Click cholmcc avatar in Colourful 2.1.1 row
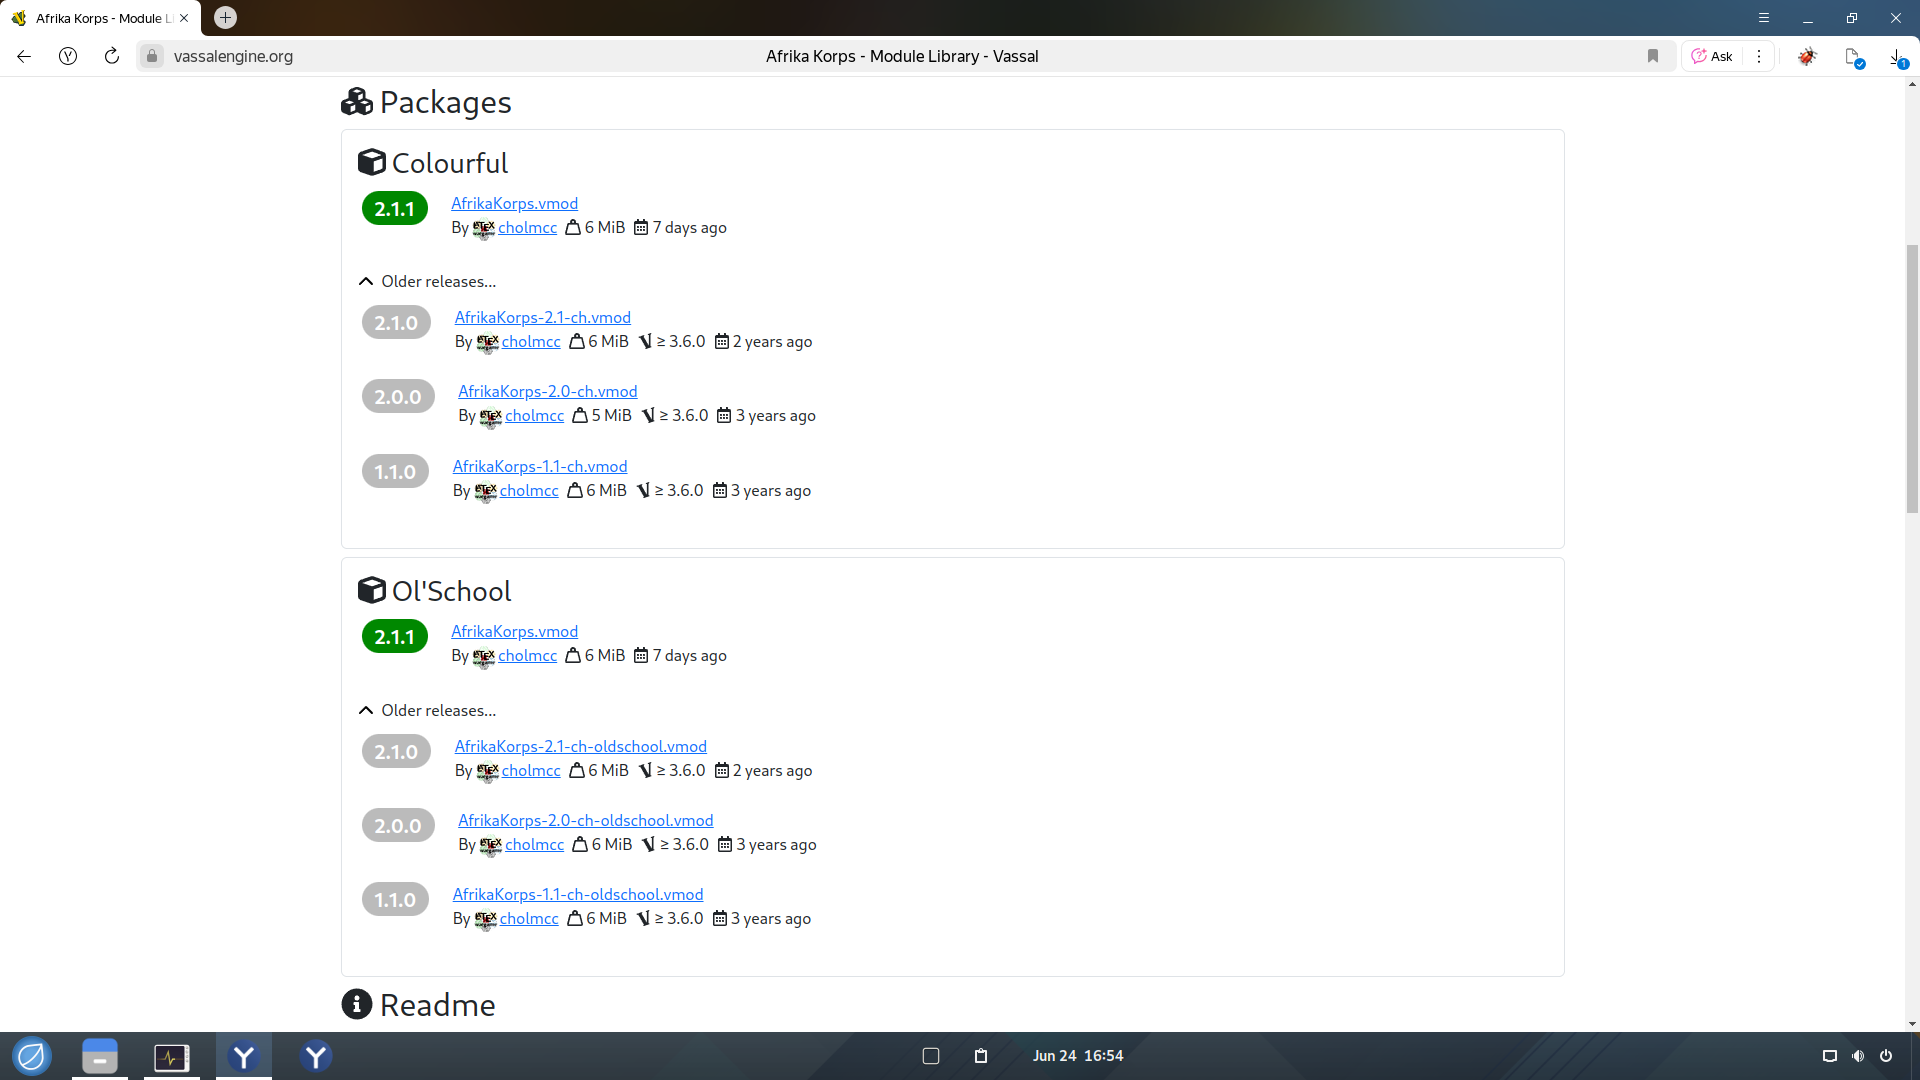1920x1080 pixels. click(484, 229)
